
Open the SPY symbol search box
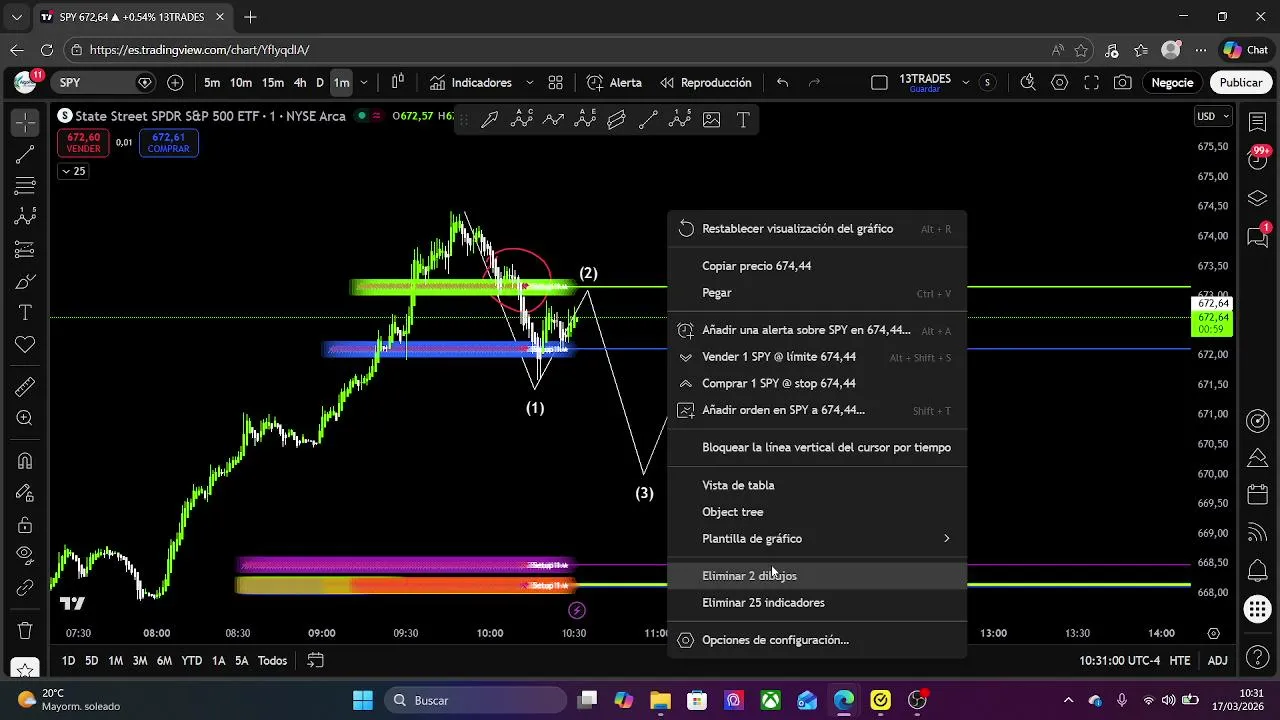point(105,83)
